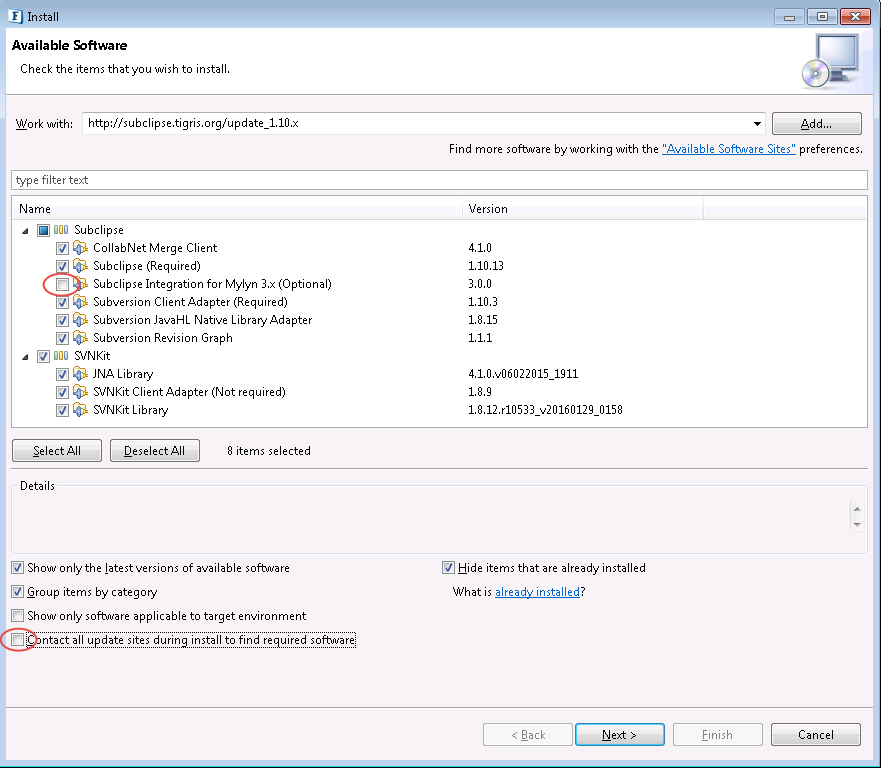The image size is (881, 769).
Task: Collapse the SVNKit category tree
Action: [x=25, y=356]
